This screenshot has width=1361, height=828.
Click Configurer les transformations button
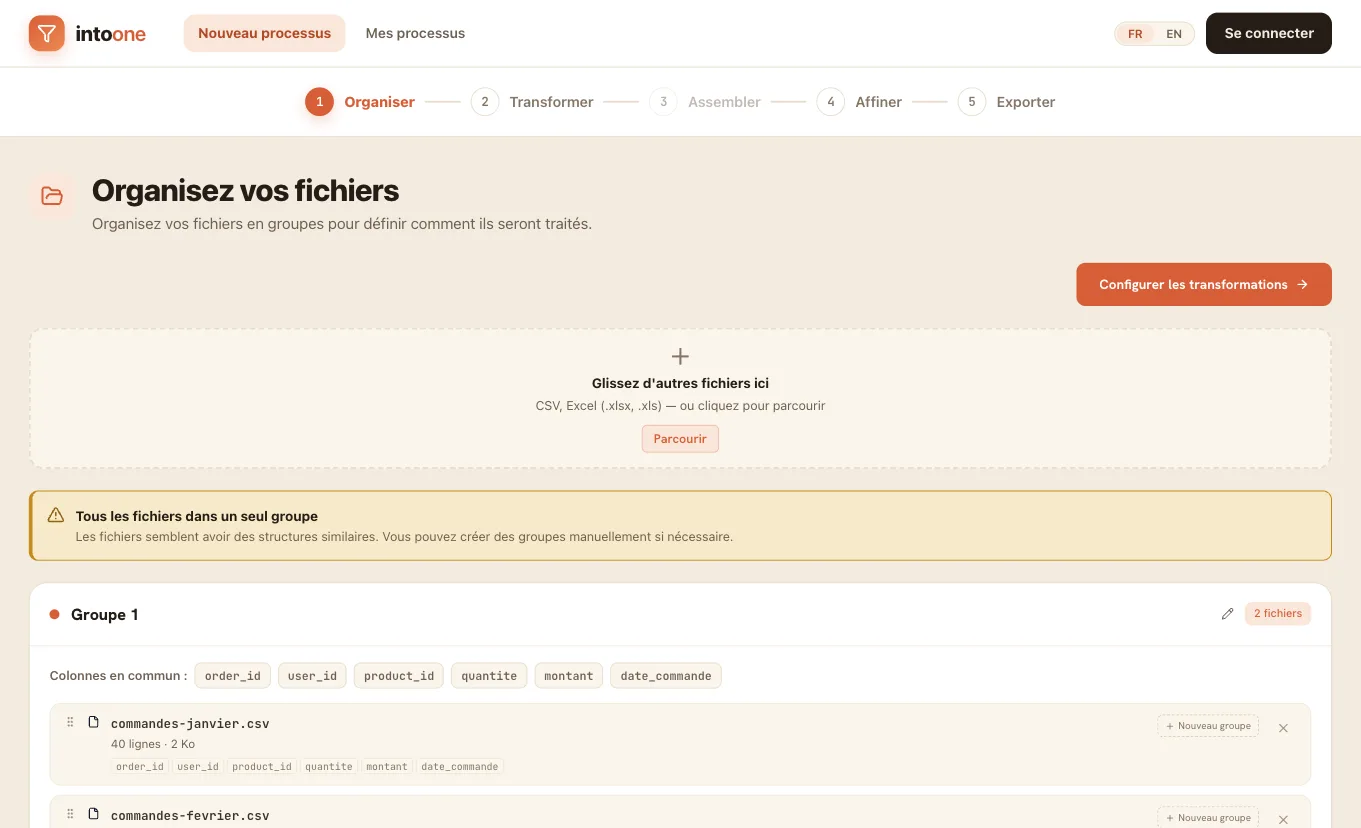(1204, 284)
